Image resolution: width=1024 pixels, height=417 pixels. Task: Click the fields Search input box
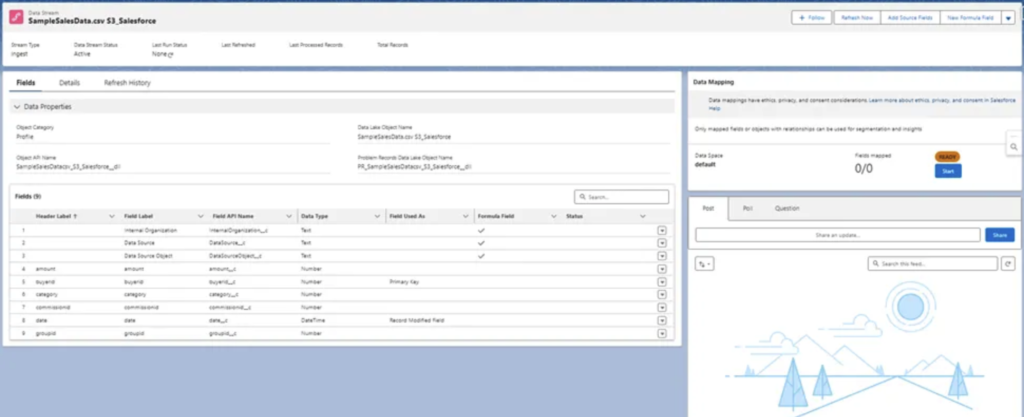tap(621, 196)
